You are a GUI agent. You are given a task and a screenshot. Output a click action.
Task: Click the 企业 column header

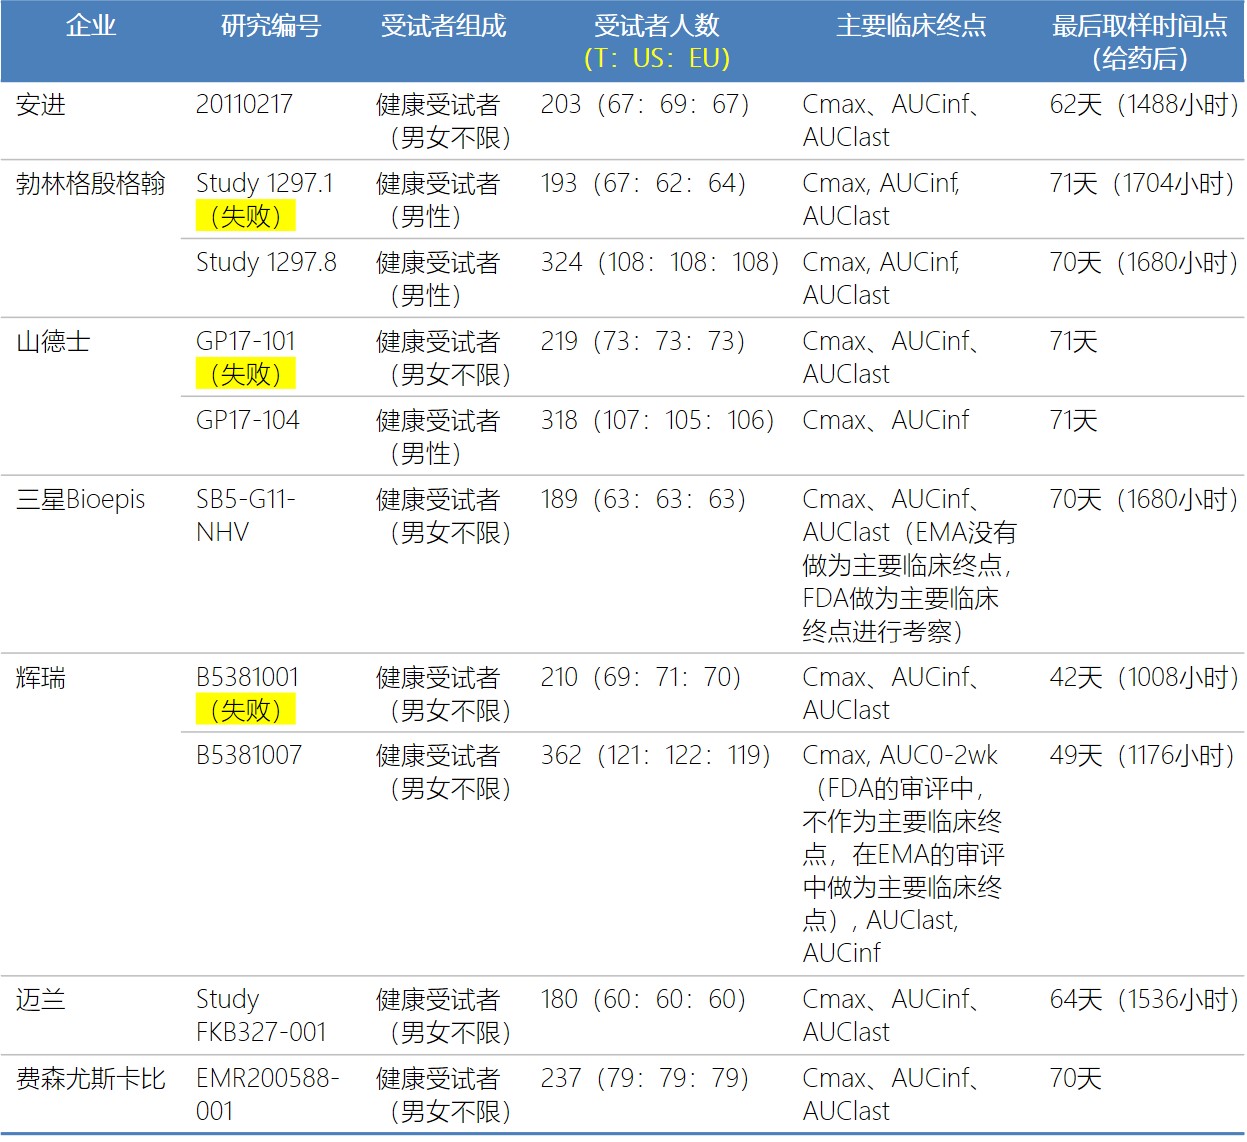pyautogui.click(x=91, y=26)
